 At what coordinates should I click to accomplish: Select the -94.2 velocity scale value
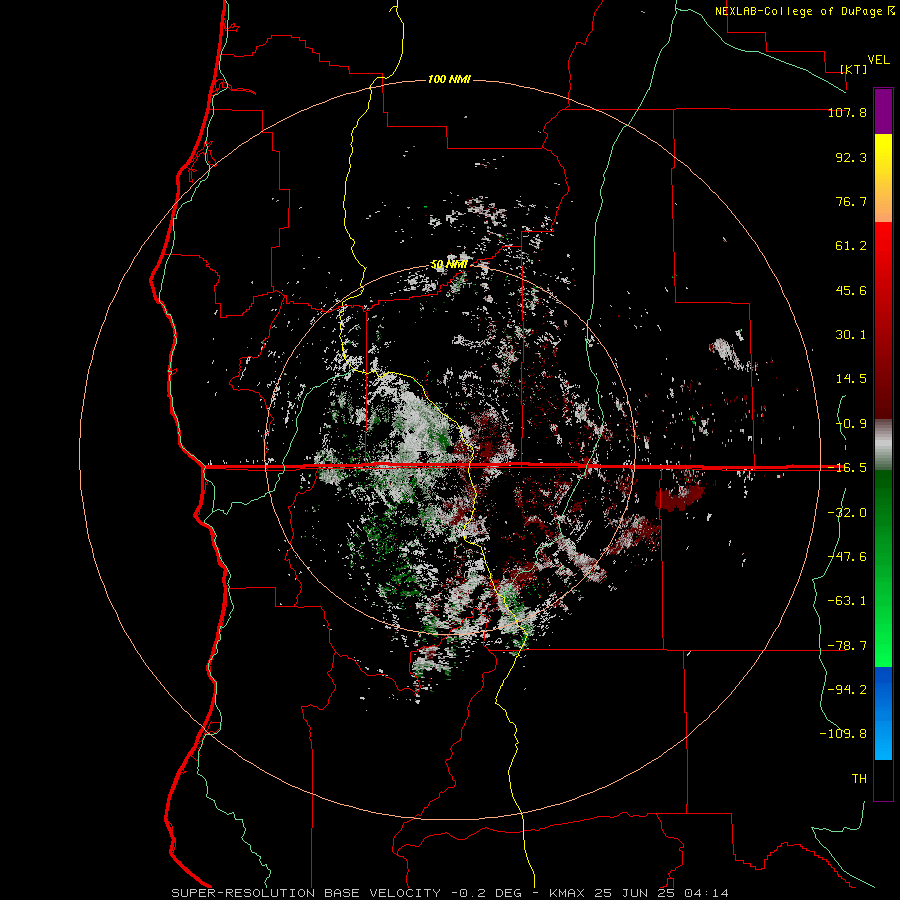pos(847,689)
